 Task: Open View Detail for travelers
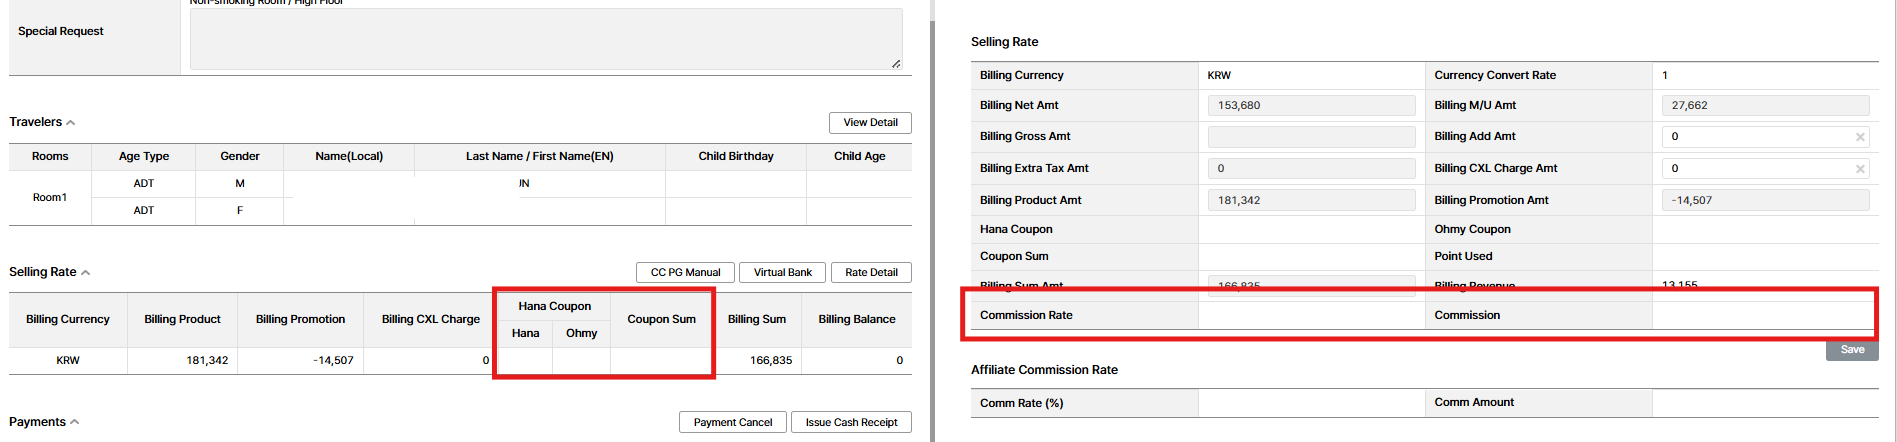870,123
